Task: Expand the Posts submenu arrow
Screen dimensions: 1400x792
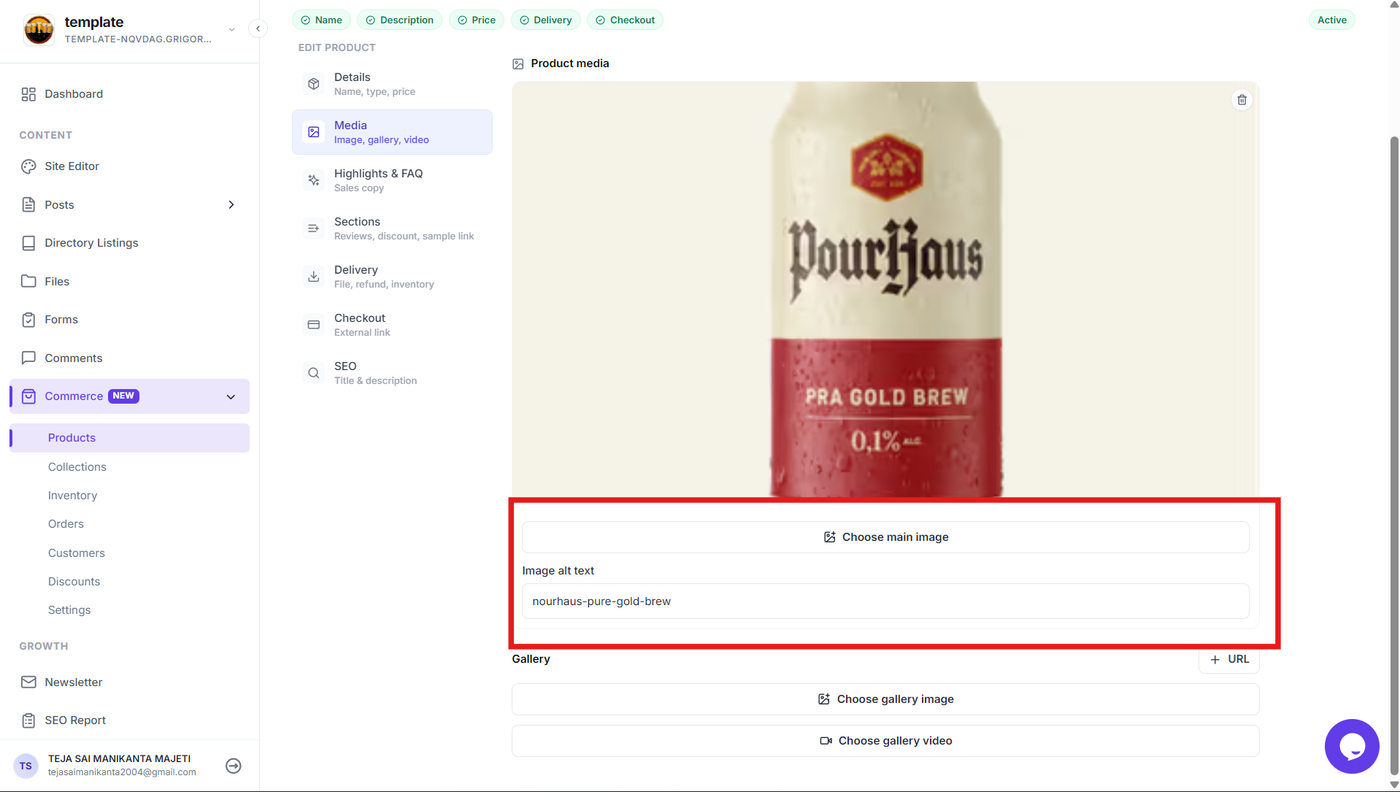Action: (231, 205)
